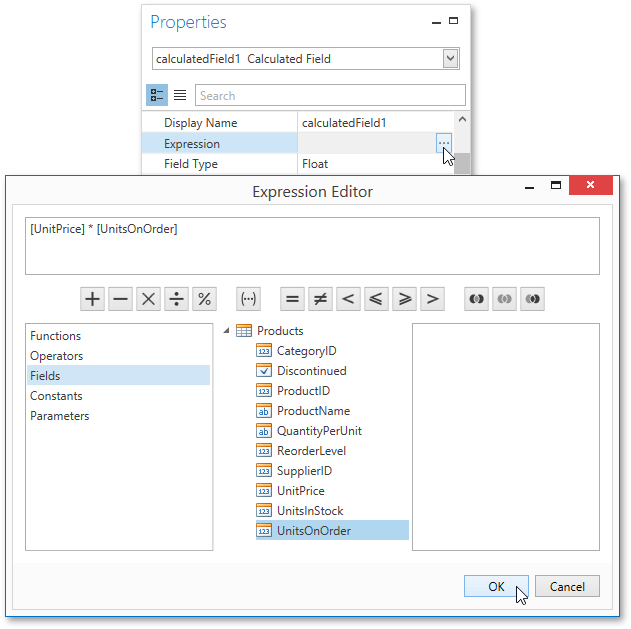631x629 pixels.
Task: Click the CategoryID numeric field icon
Action: pyautogui.click(x=264, y=351)
